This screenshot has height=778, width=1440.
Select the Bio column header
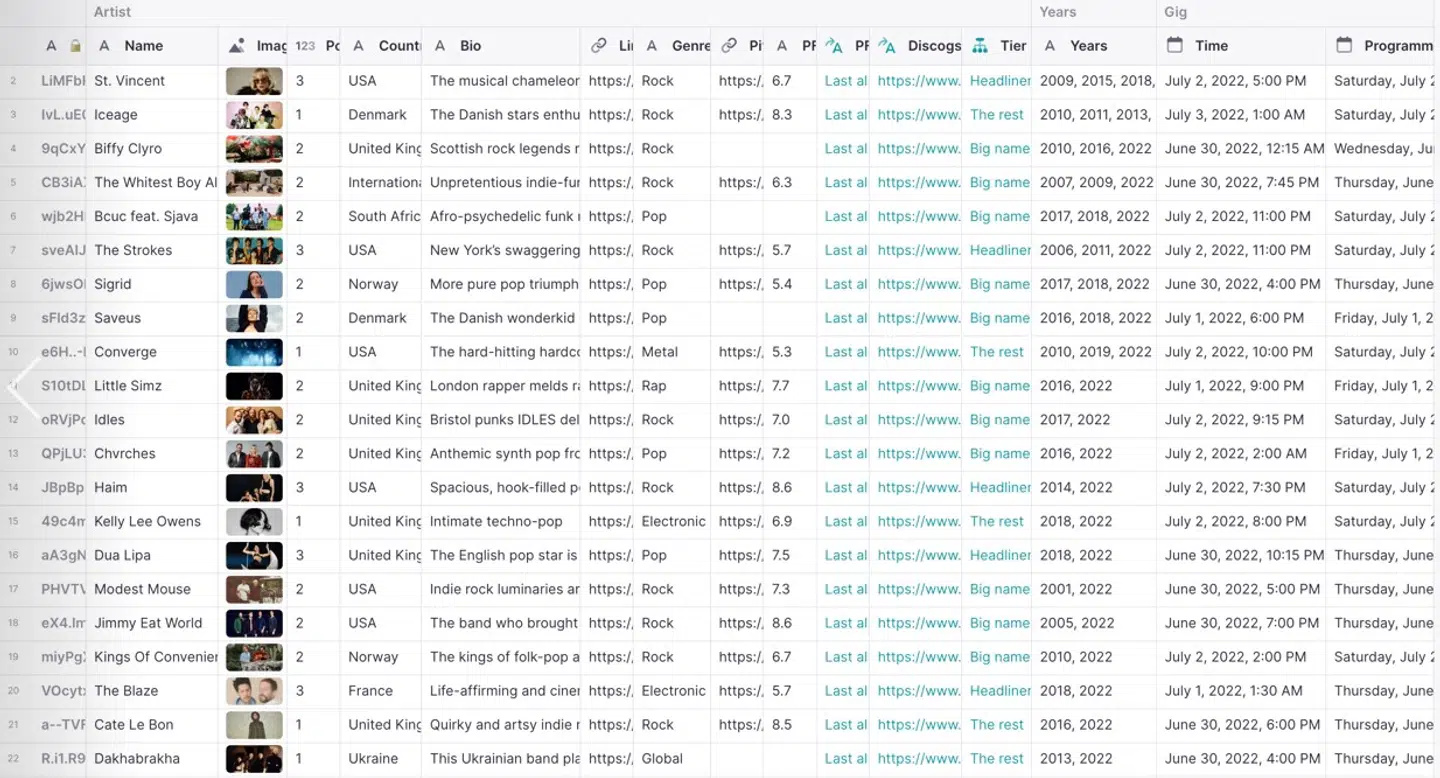point(470,46)
